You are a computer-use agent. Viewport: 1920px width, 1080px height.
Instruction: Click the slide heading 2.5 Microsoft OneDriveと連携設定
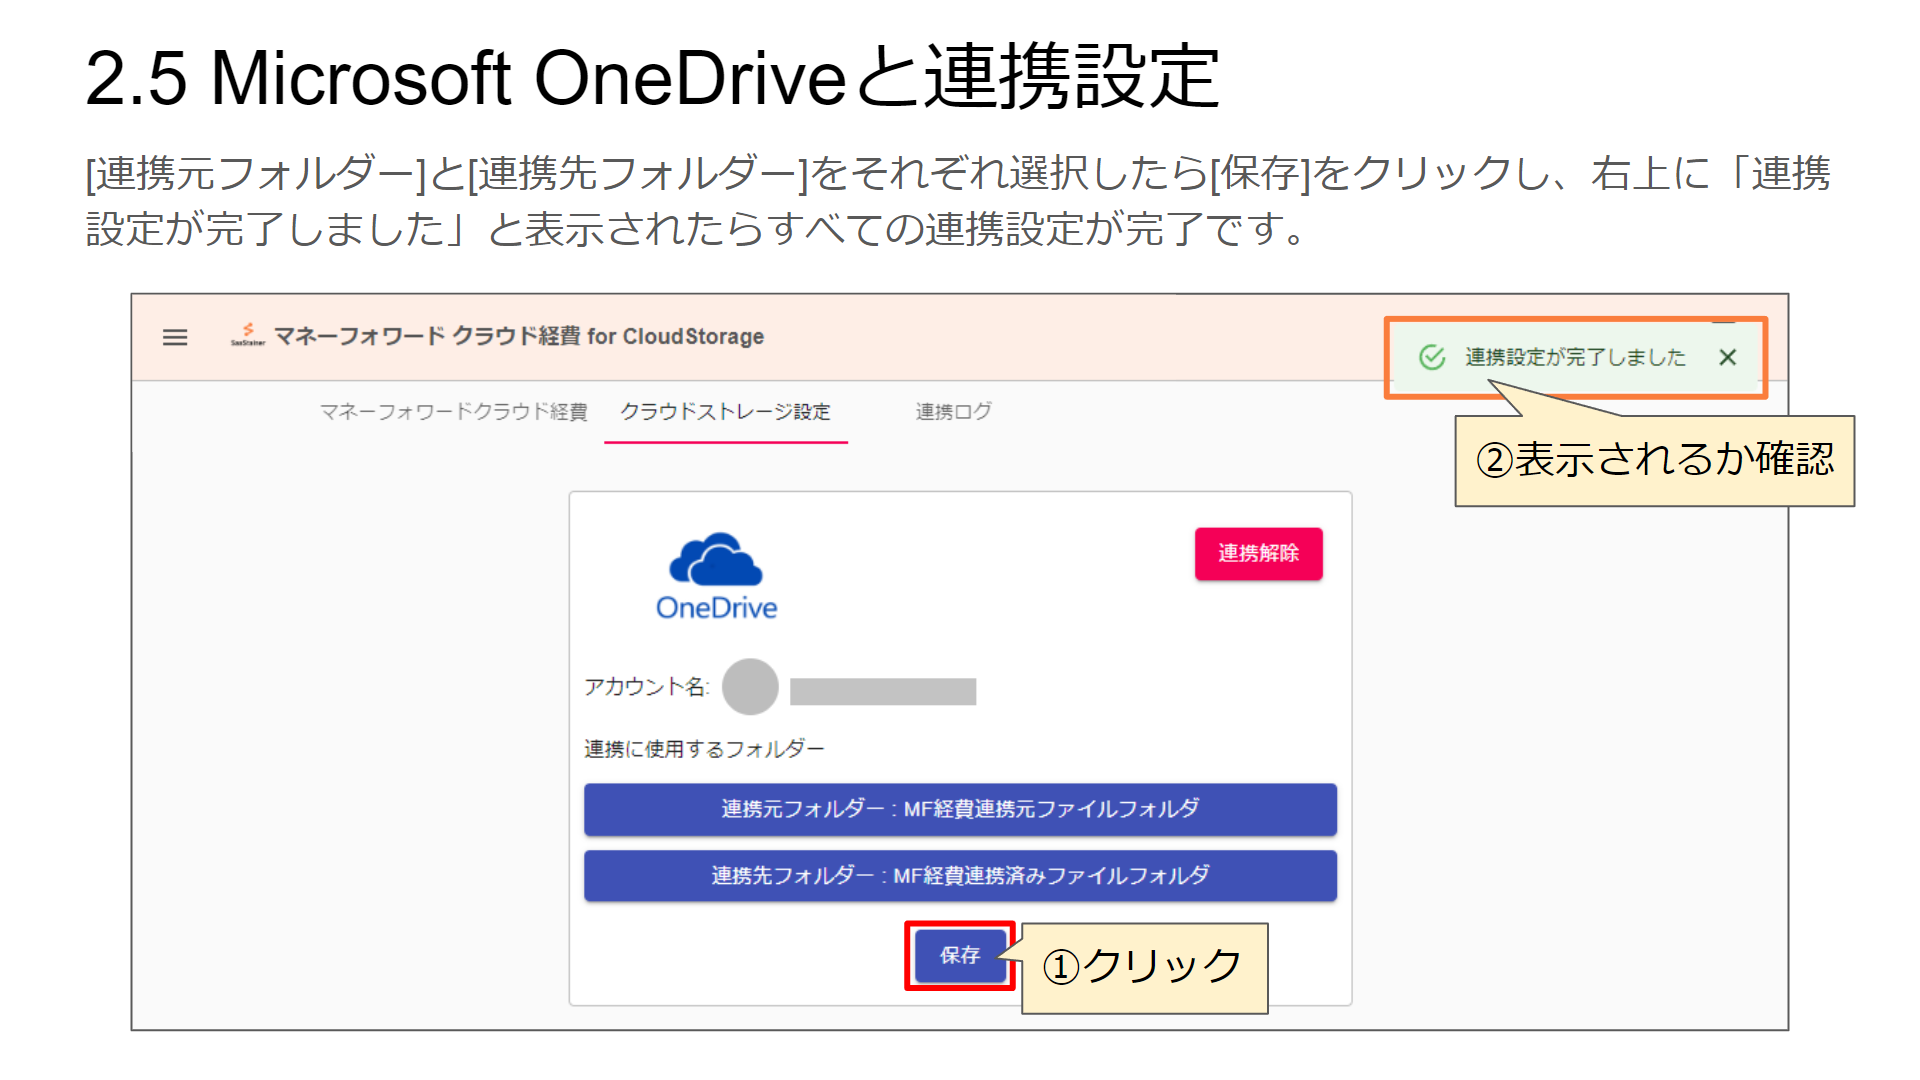652,77
